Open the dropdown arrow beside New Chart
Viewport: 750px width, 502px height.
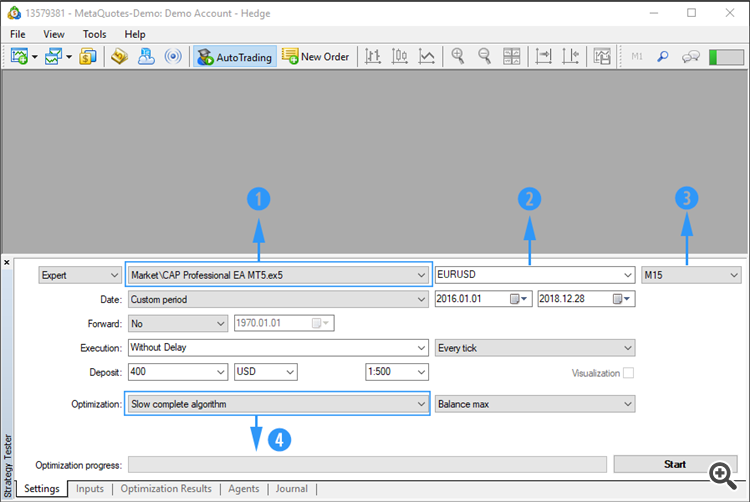[x=35, y=57]
